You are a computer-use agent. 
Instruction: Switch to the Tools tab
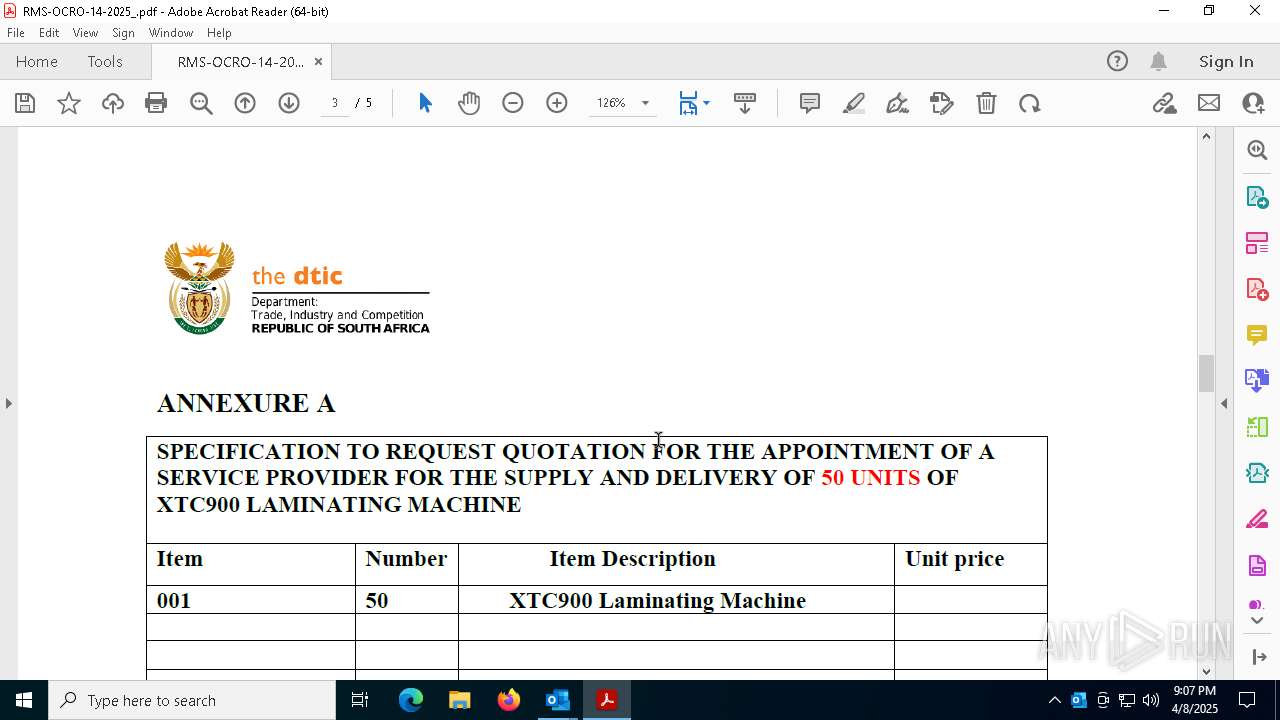[105, 61]
